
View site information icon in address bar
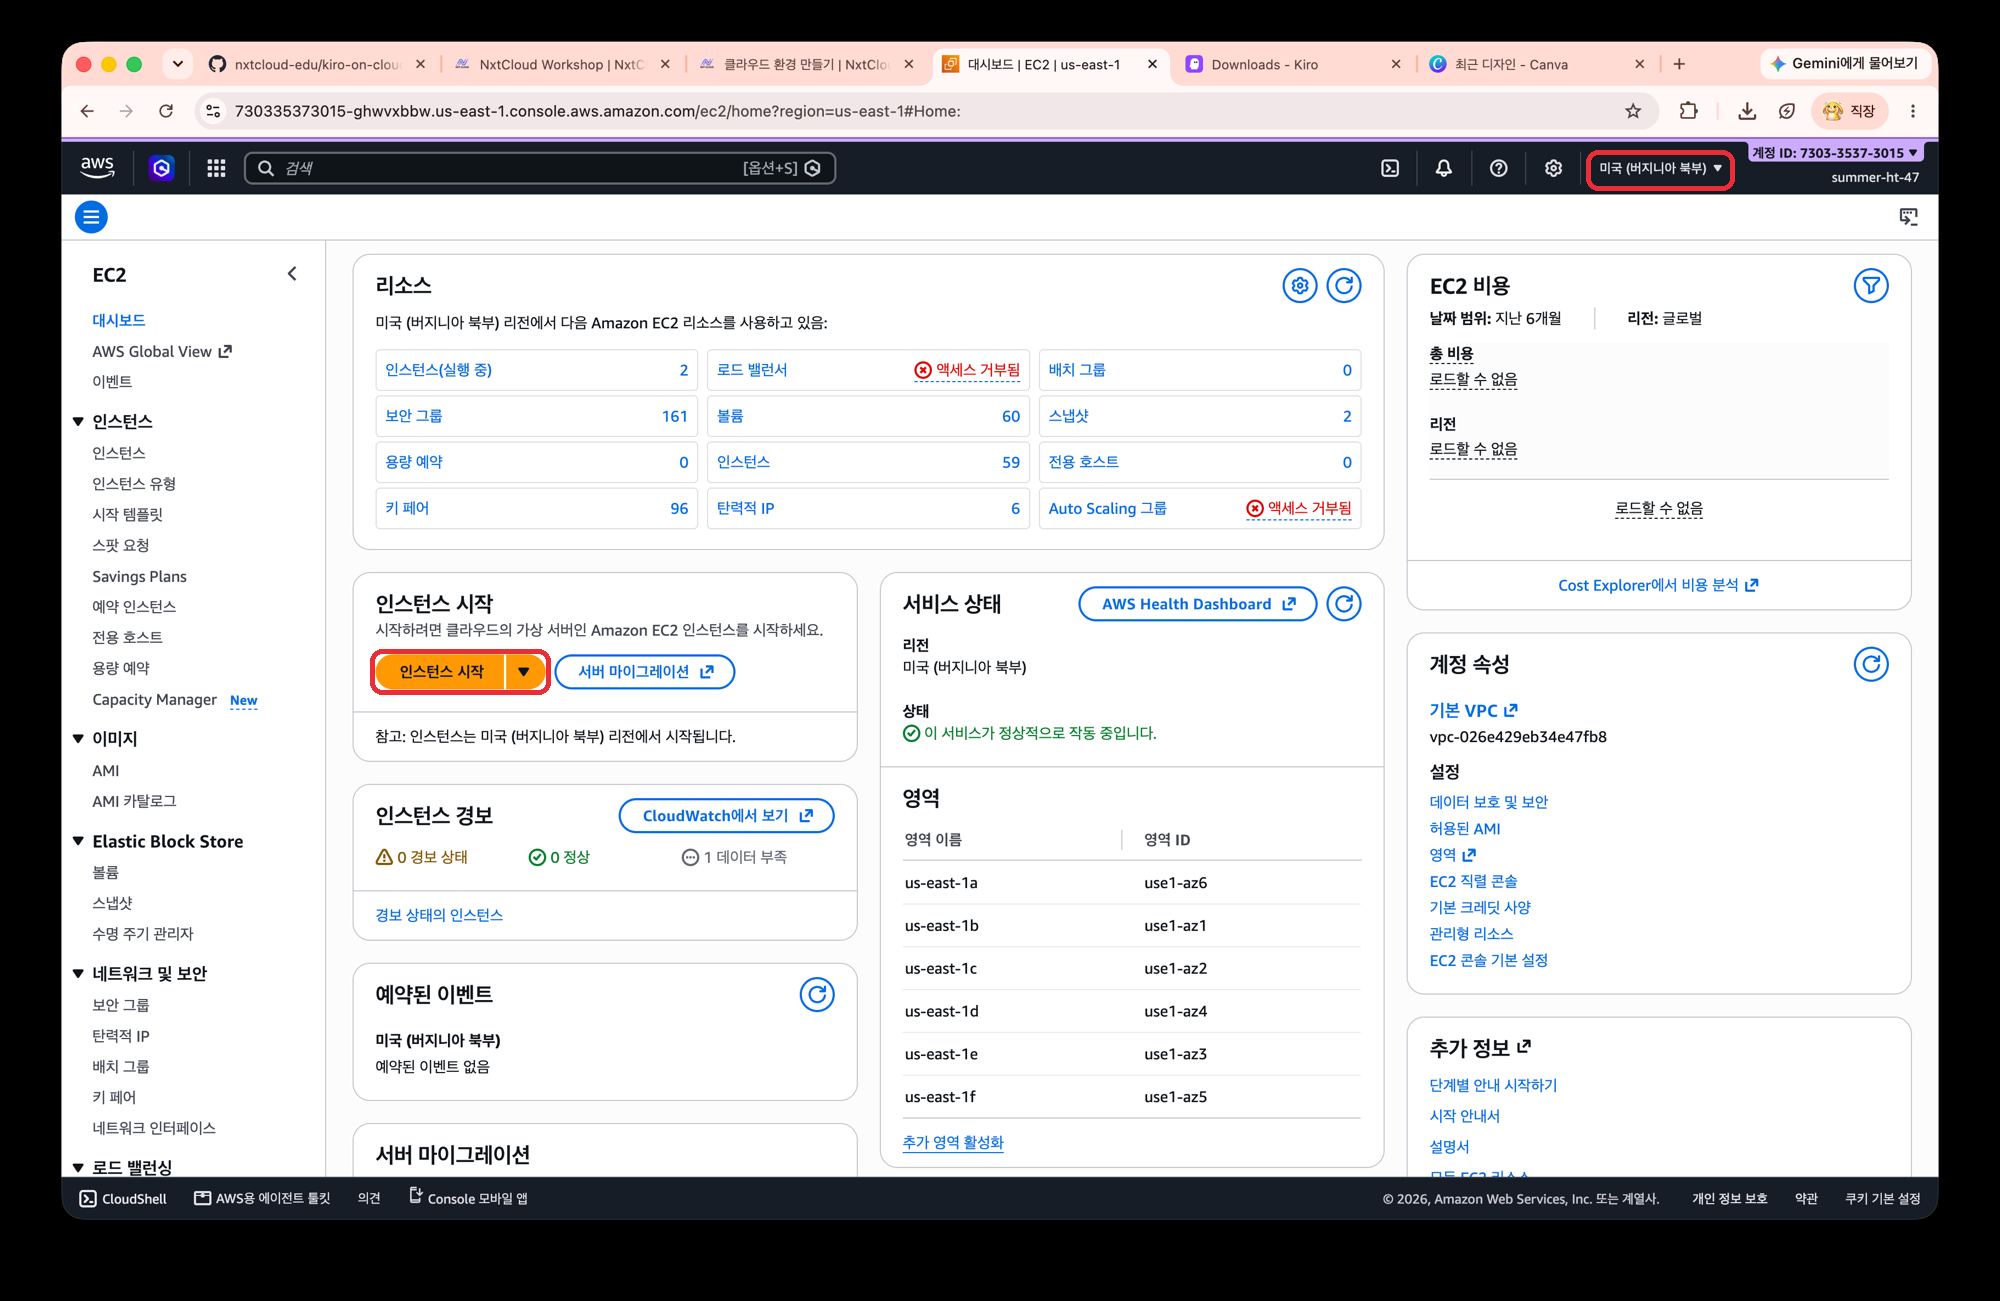coord(213,111)
